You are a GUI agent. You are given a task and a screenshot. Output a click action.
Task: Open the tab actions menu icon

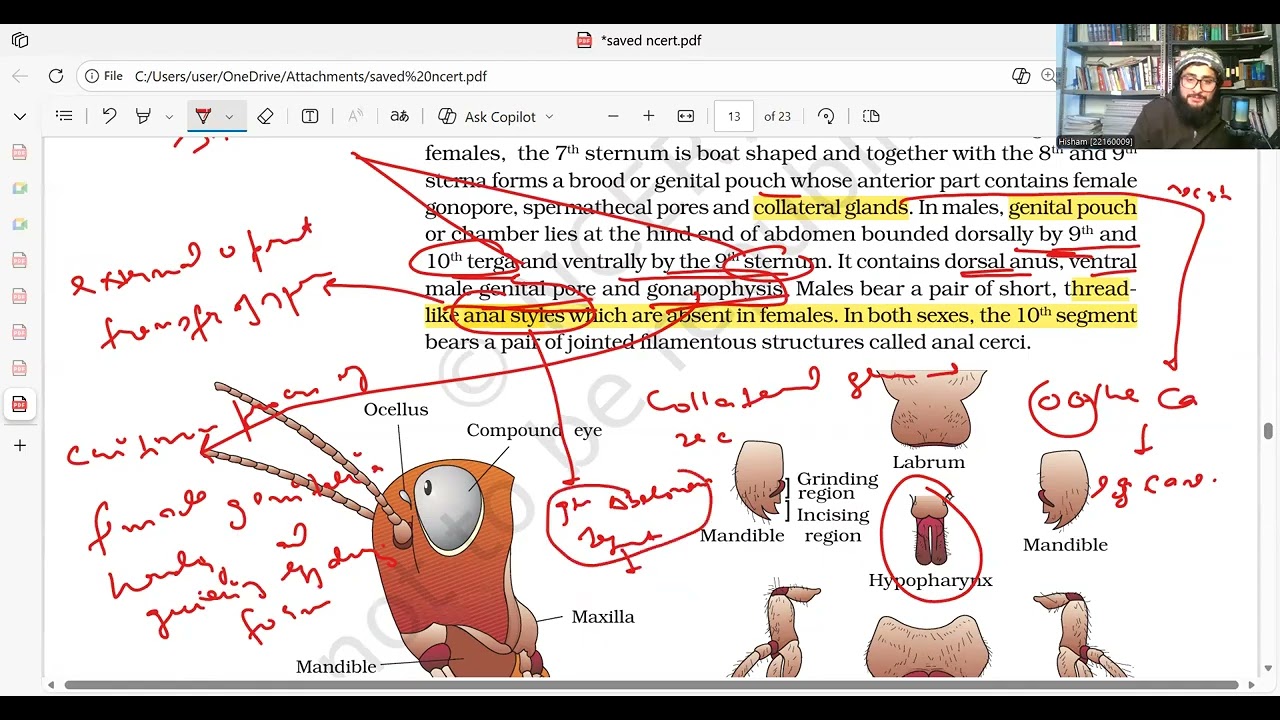[x=20, y=40]
